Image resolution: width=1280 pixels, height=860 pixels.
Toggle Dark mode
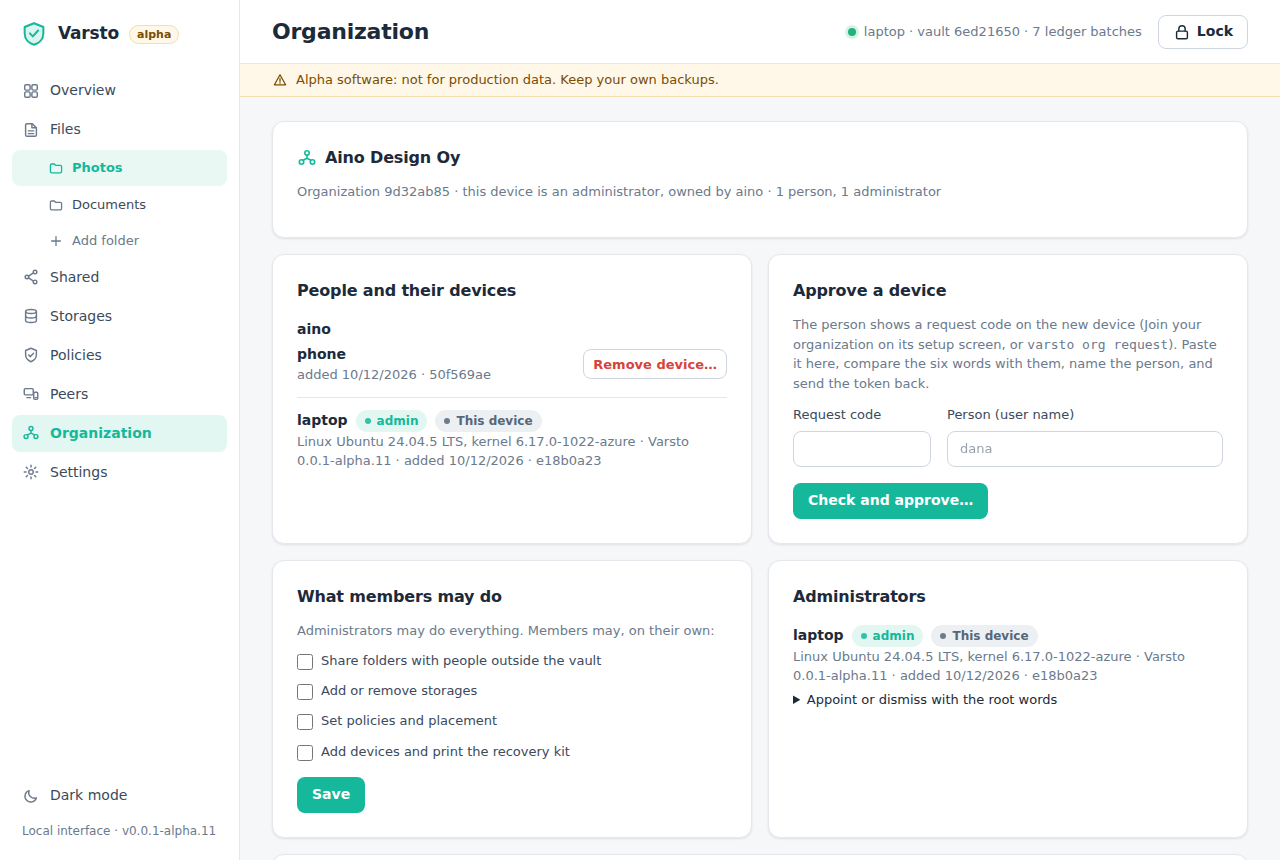119,795
